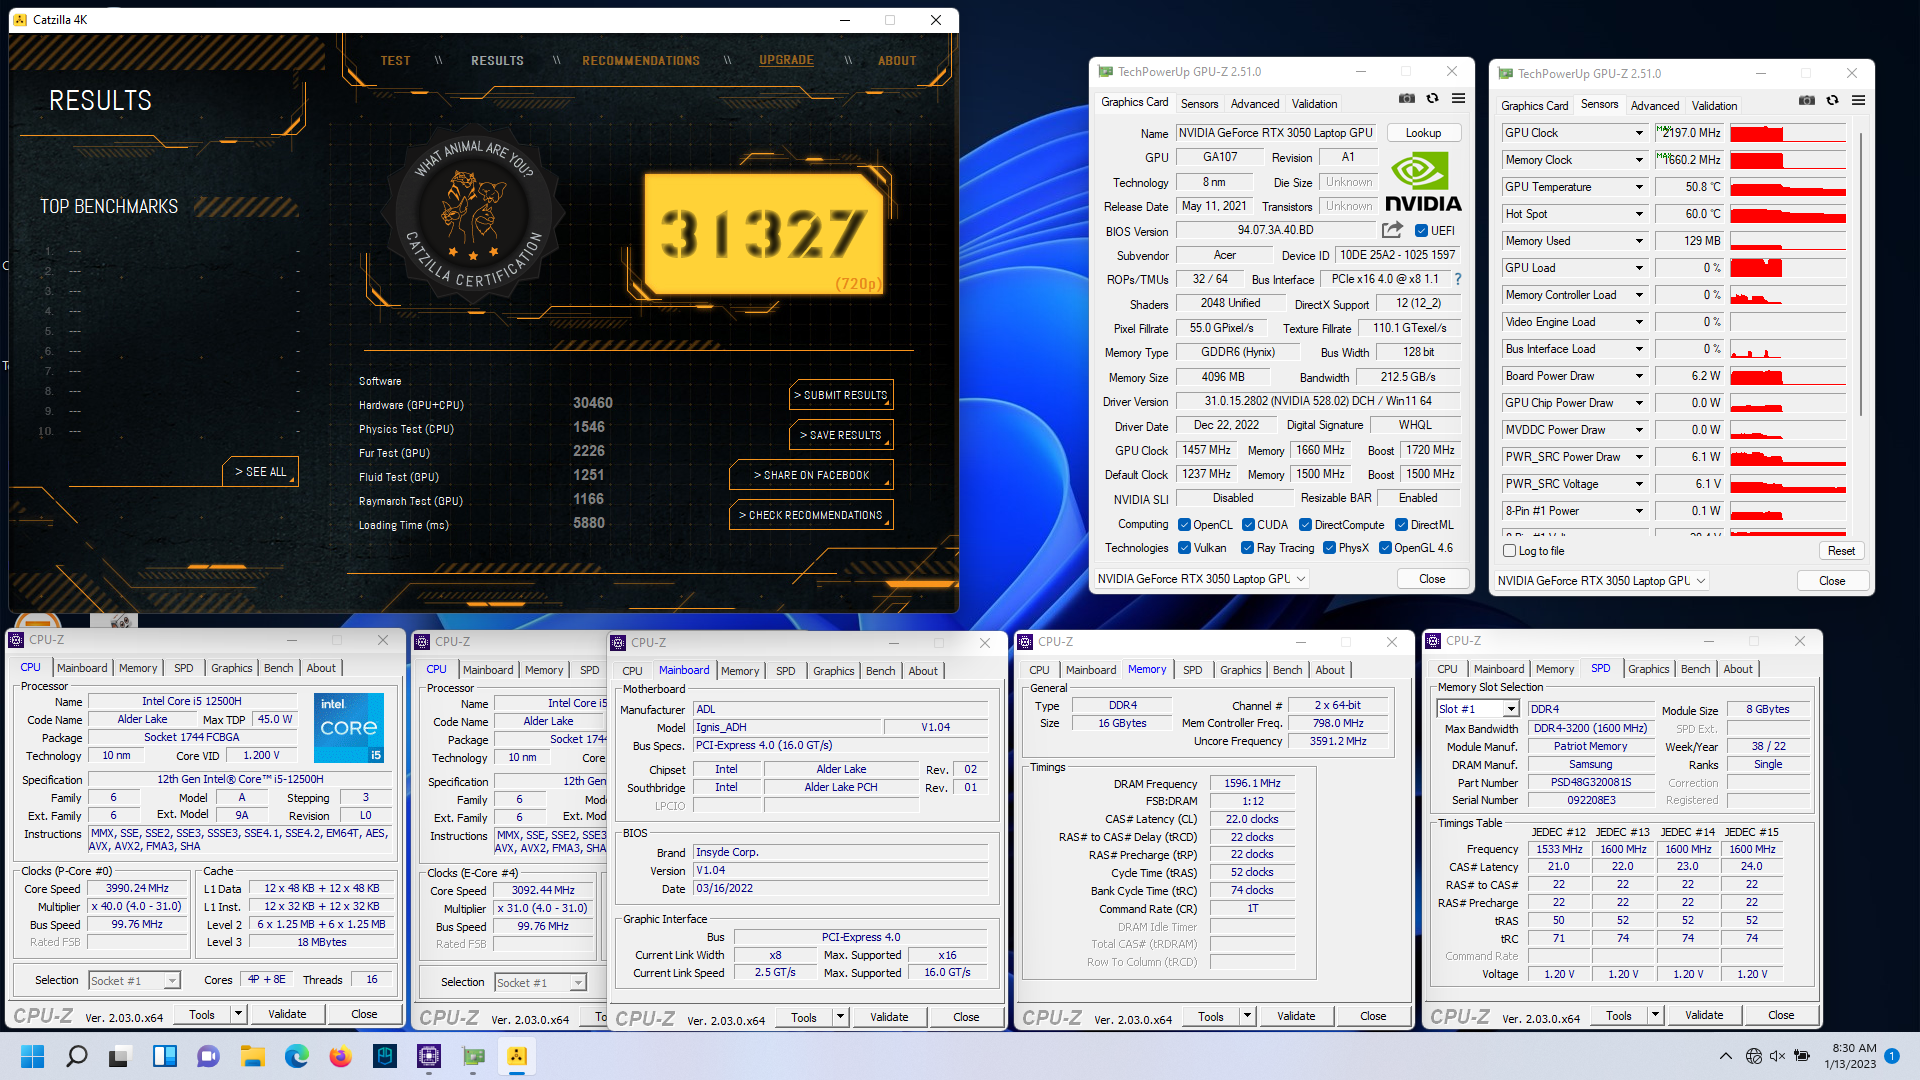
Task: Toggle CUDA checkbox
Action: (1248, 525)
